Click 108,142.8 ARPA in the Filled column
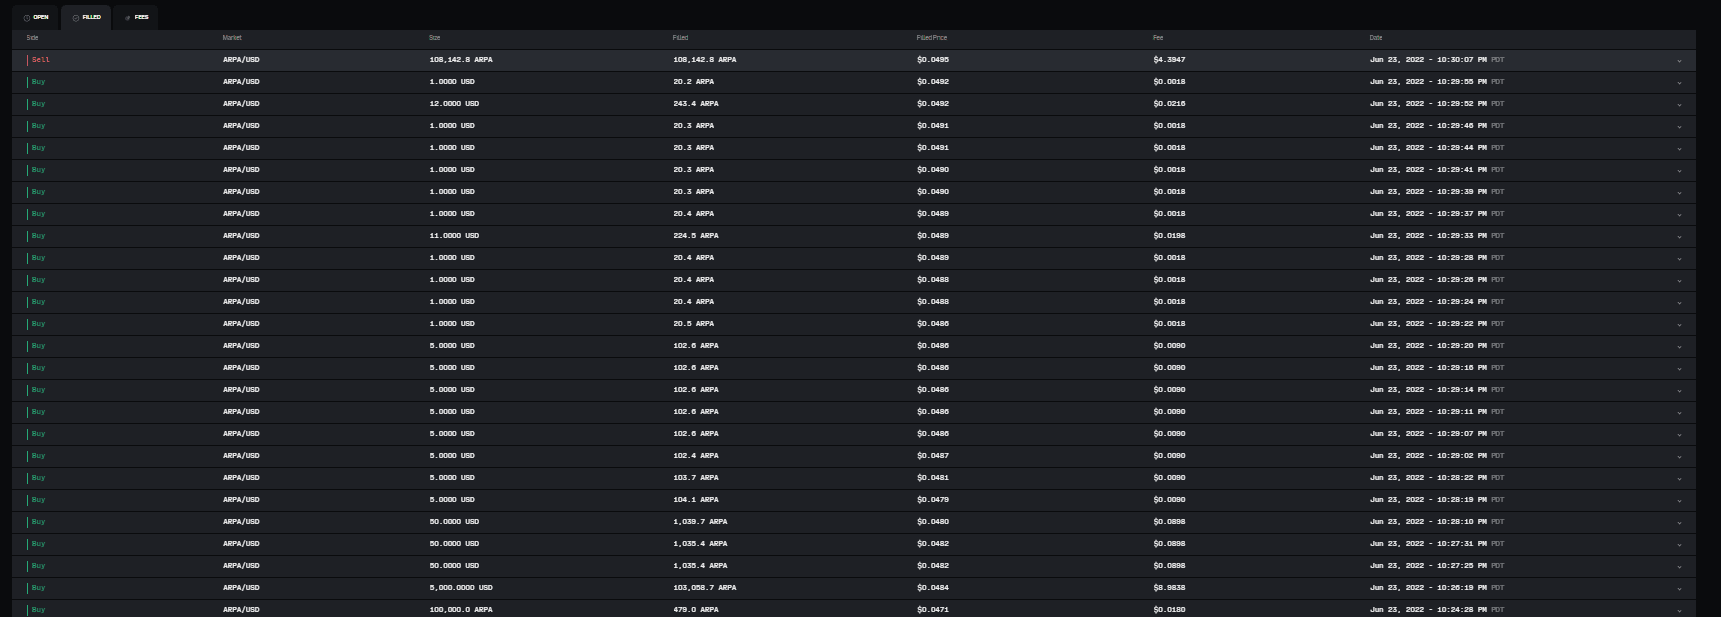 [x=705, y=60]
